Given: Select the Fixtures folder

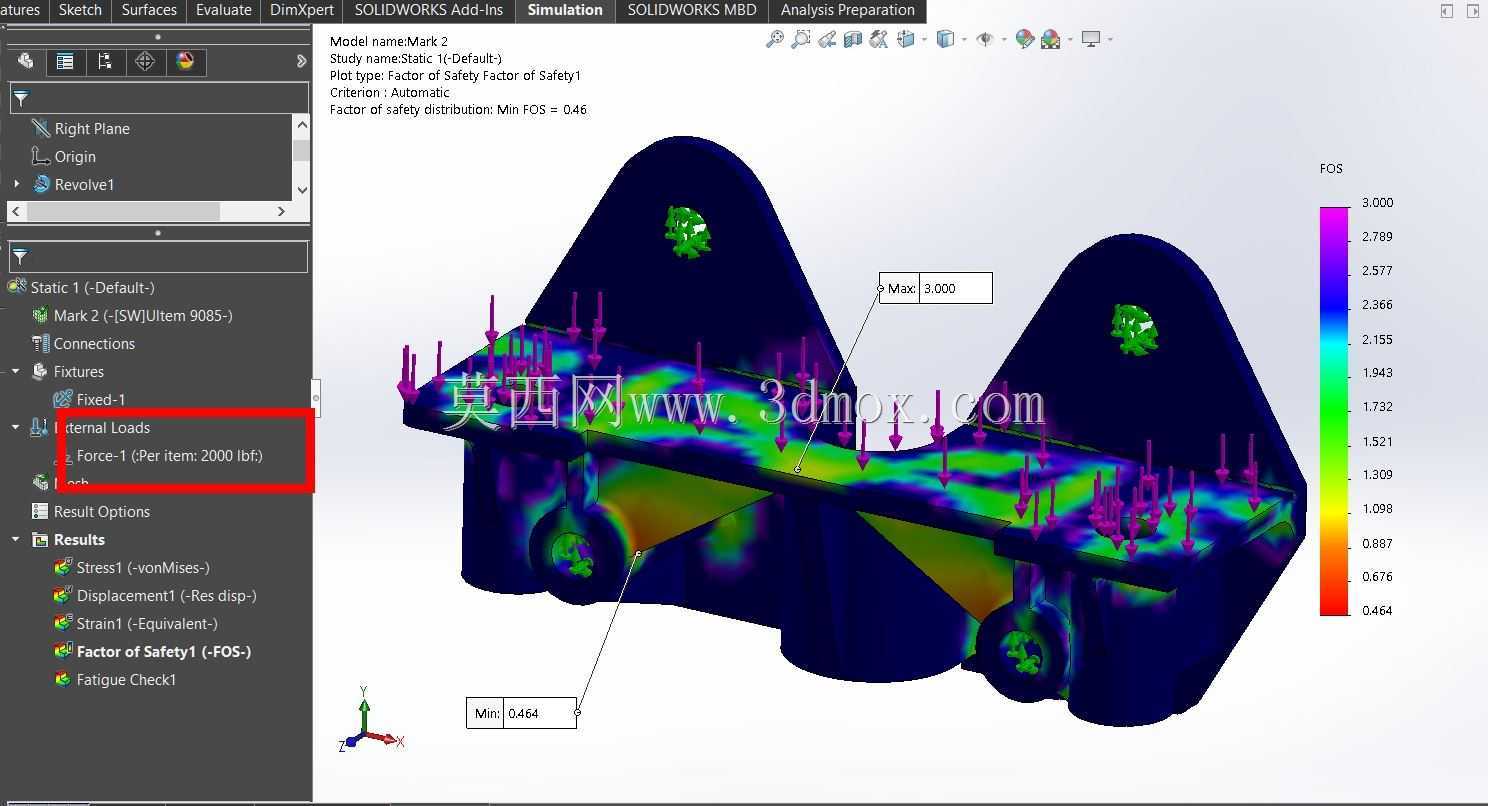Looking at the screenshot, I should tap(78, 371).
